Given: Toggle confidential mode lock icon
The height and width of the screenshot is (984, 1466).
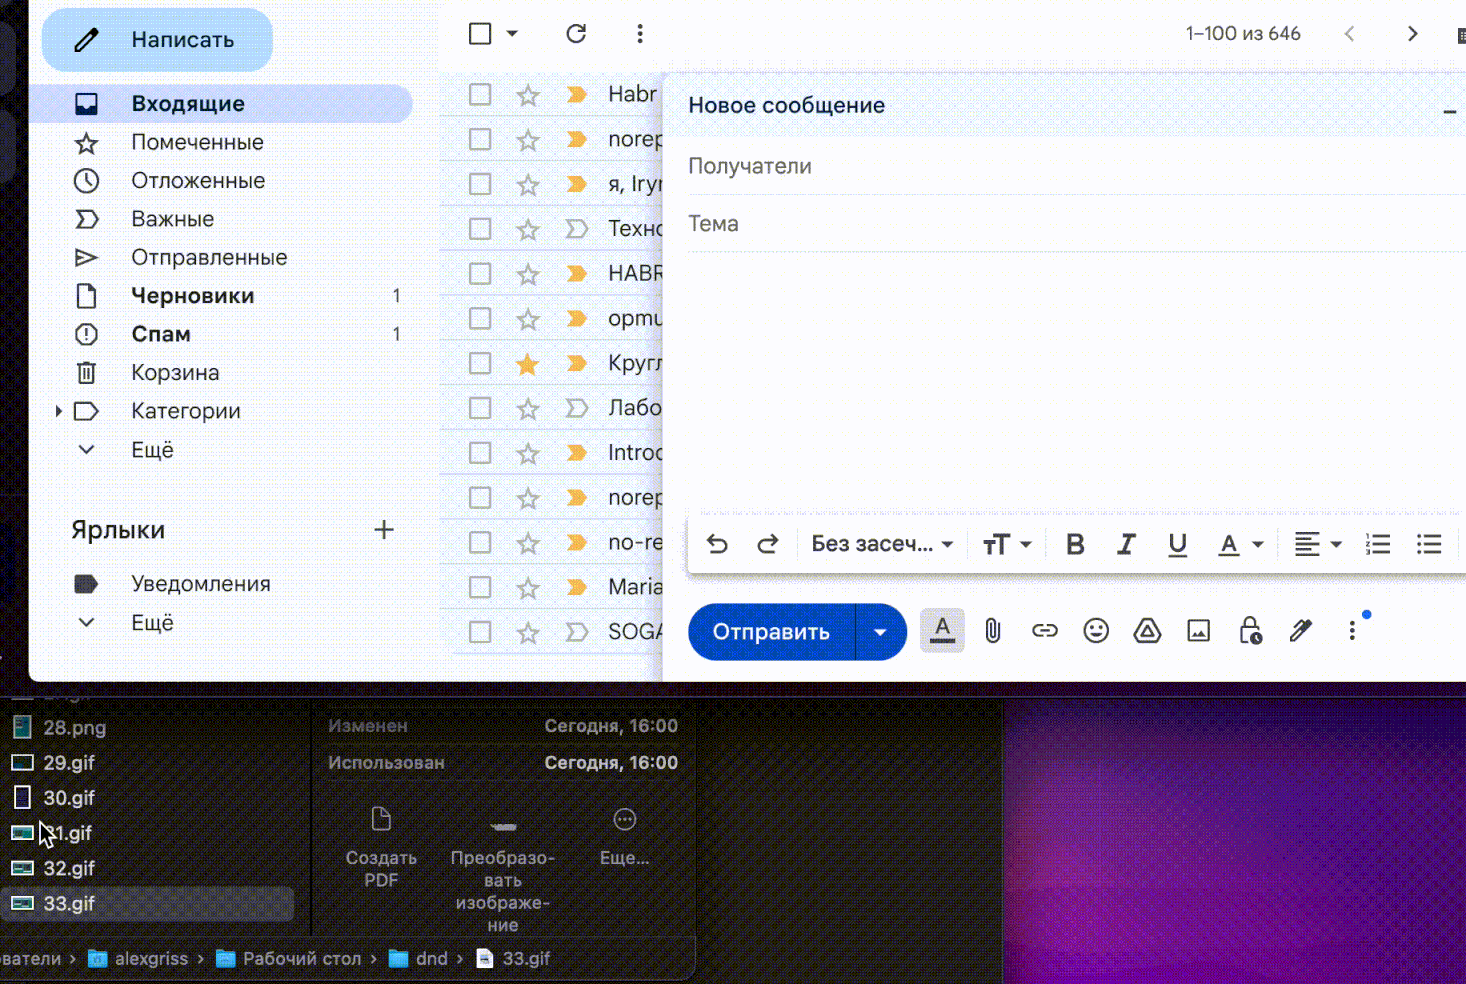Looking at the screenshot, I should [1249, 631].
